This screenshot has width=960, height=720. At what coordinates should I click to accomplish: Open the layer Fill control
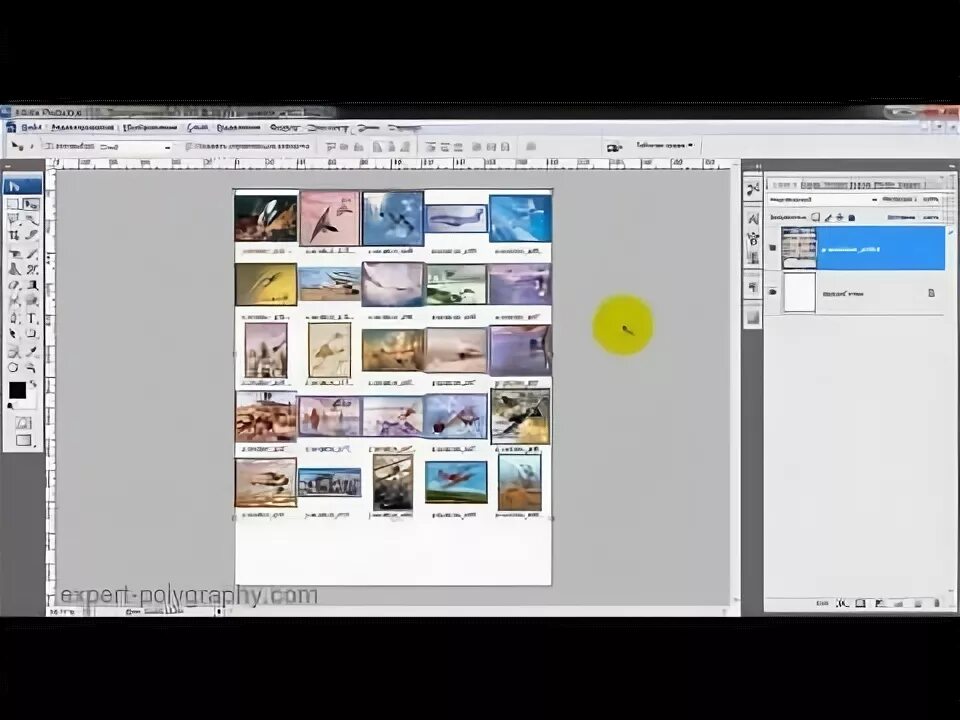click(x=913, y=217)
